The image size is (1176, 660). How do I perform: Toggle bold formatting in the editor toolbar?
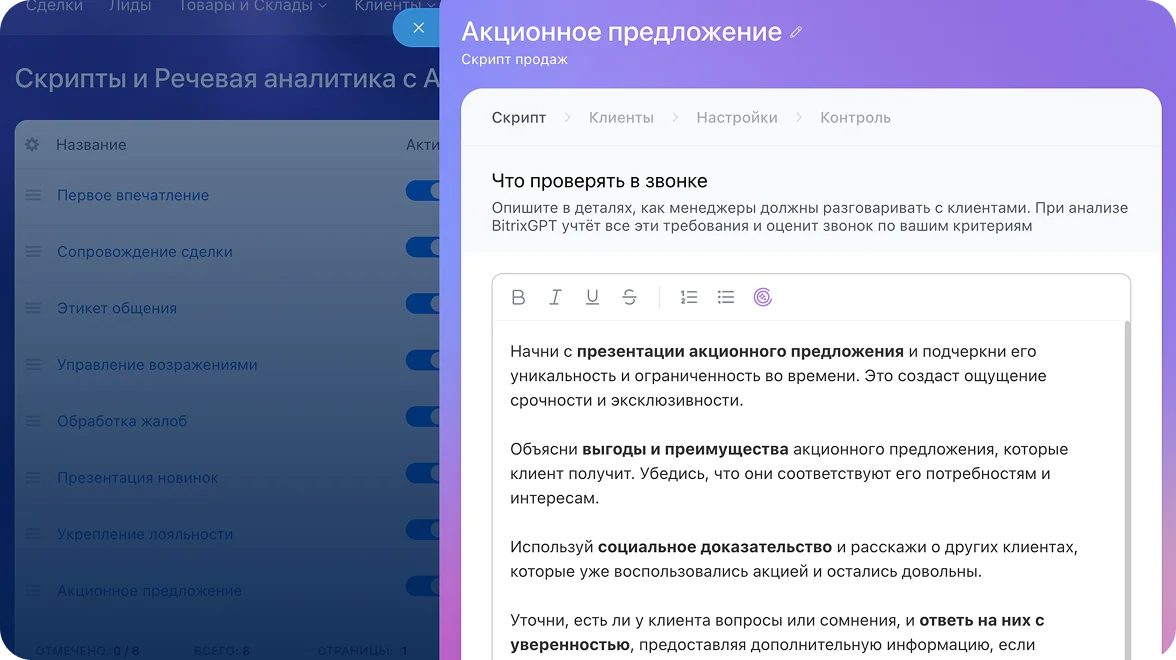(518, 297)
